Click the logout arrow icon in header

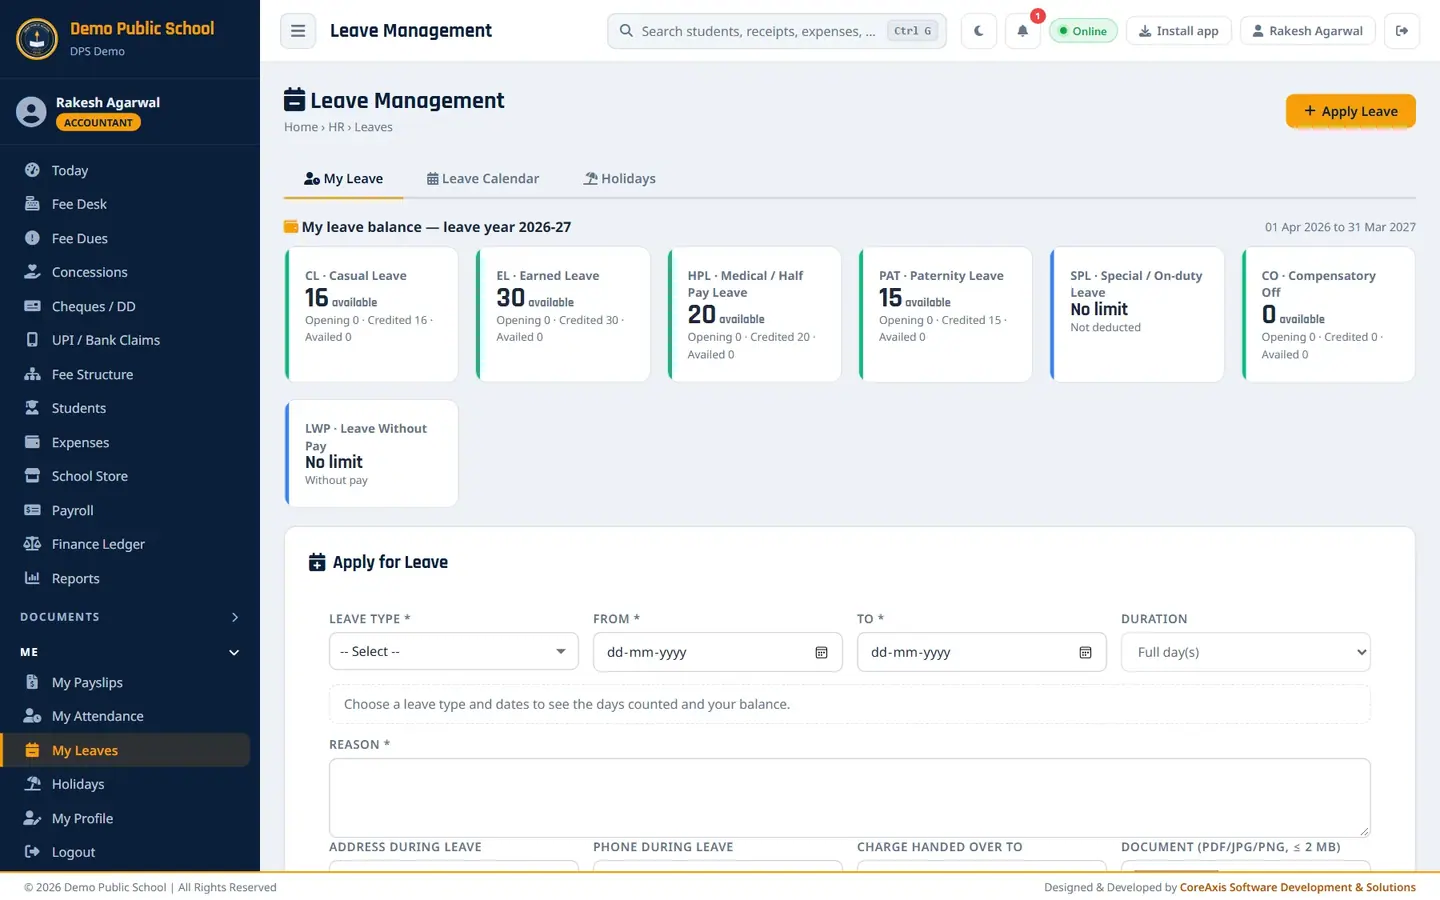click(1402, 31)
